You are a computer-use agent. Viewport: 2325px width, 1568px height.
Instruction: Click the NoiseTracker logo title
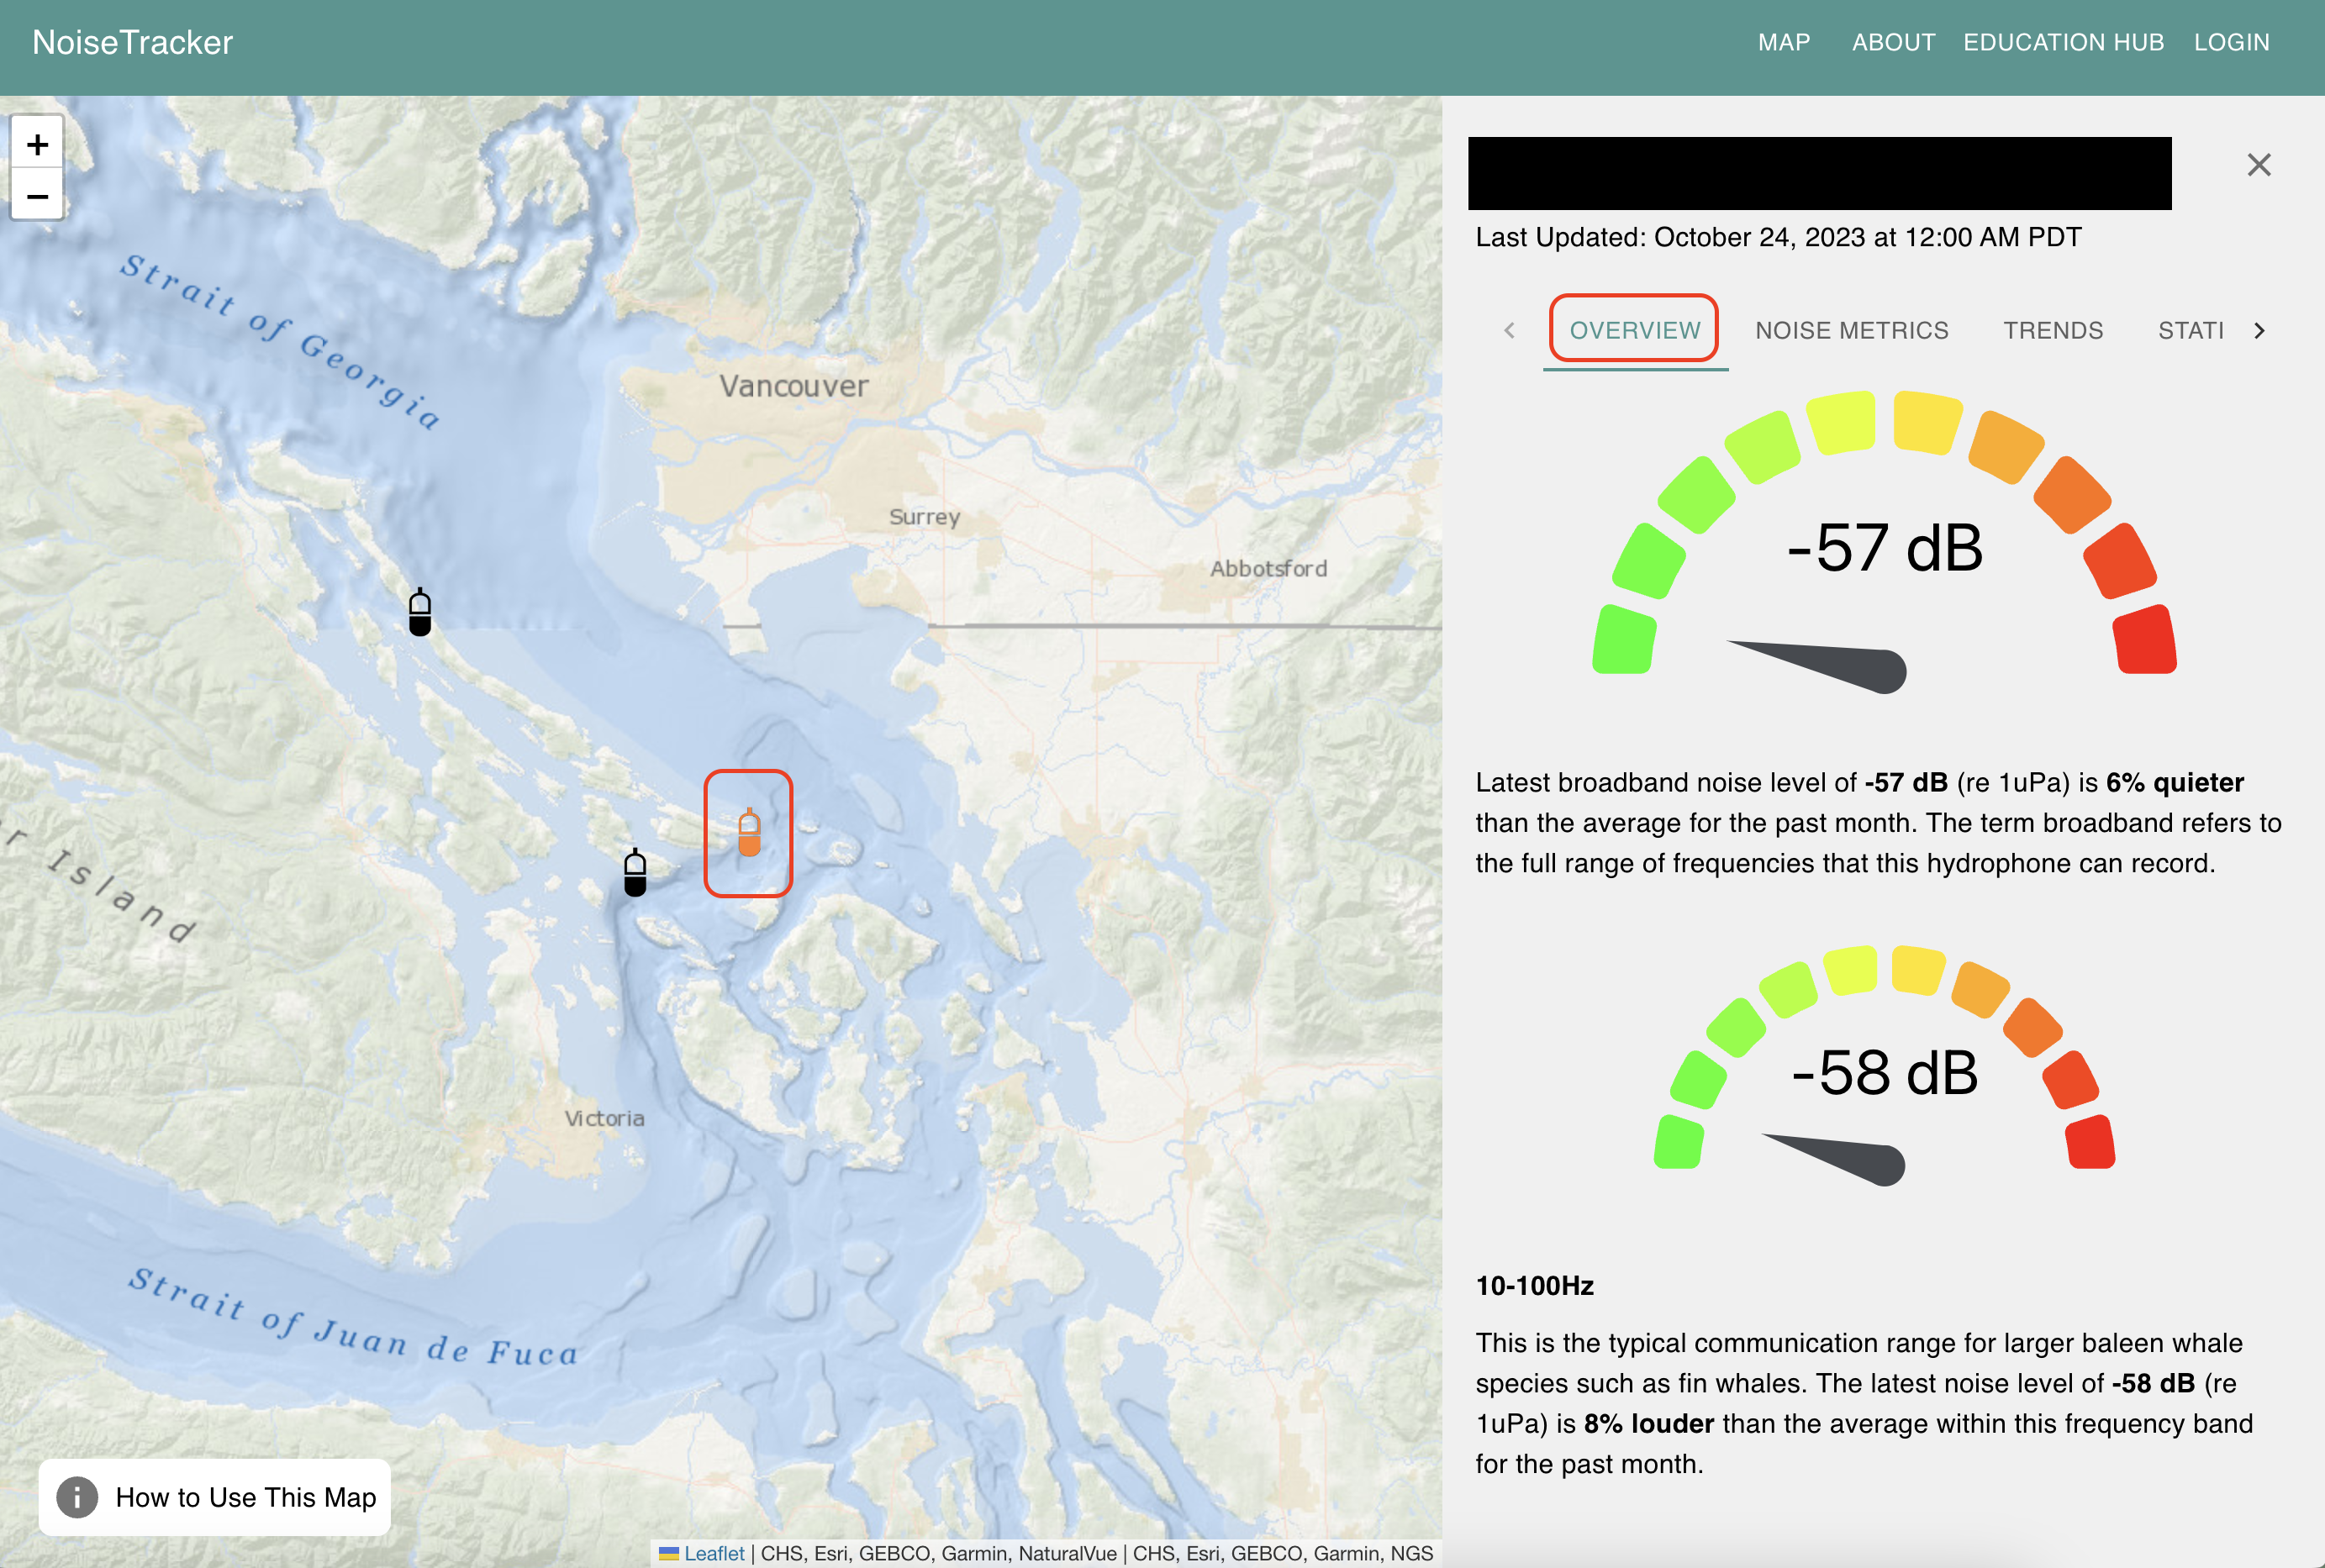(x=132, y=42)
